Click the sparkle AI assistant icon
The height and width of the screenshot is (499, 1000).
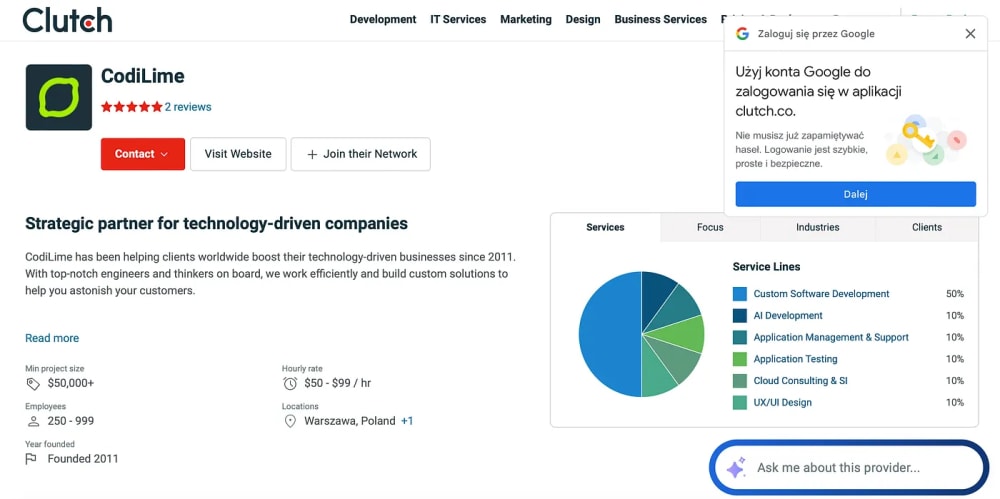(736, 468)
